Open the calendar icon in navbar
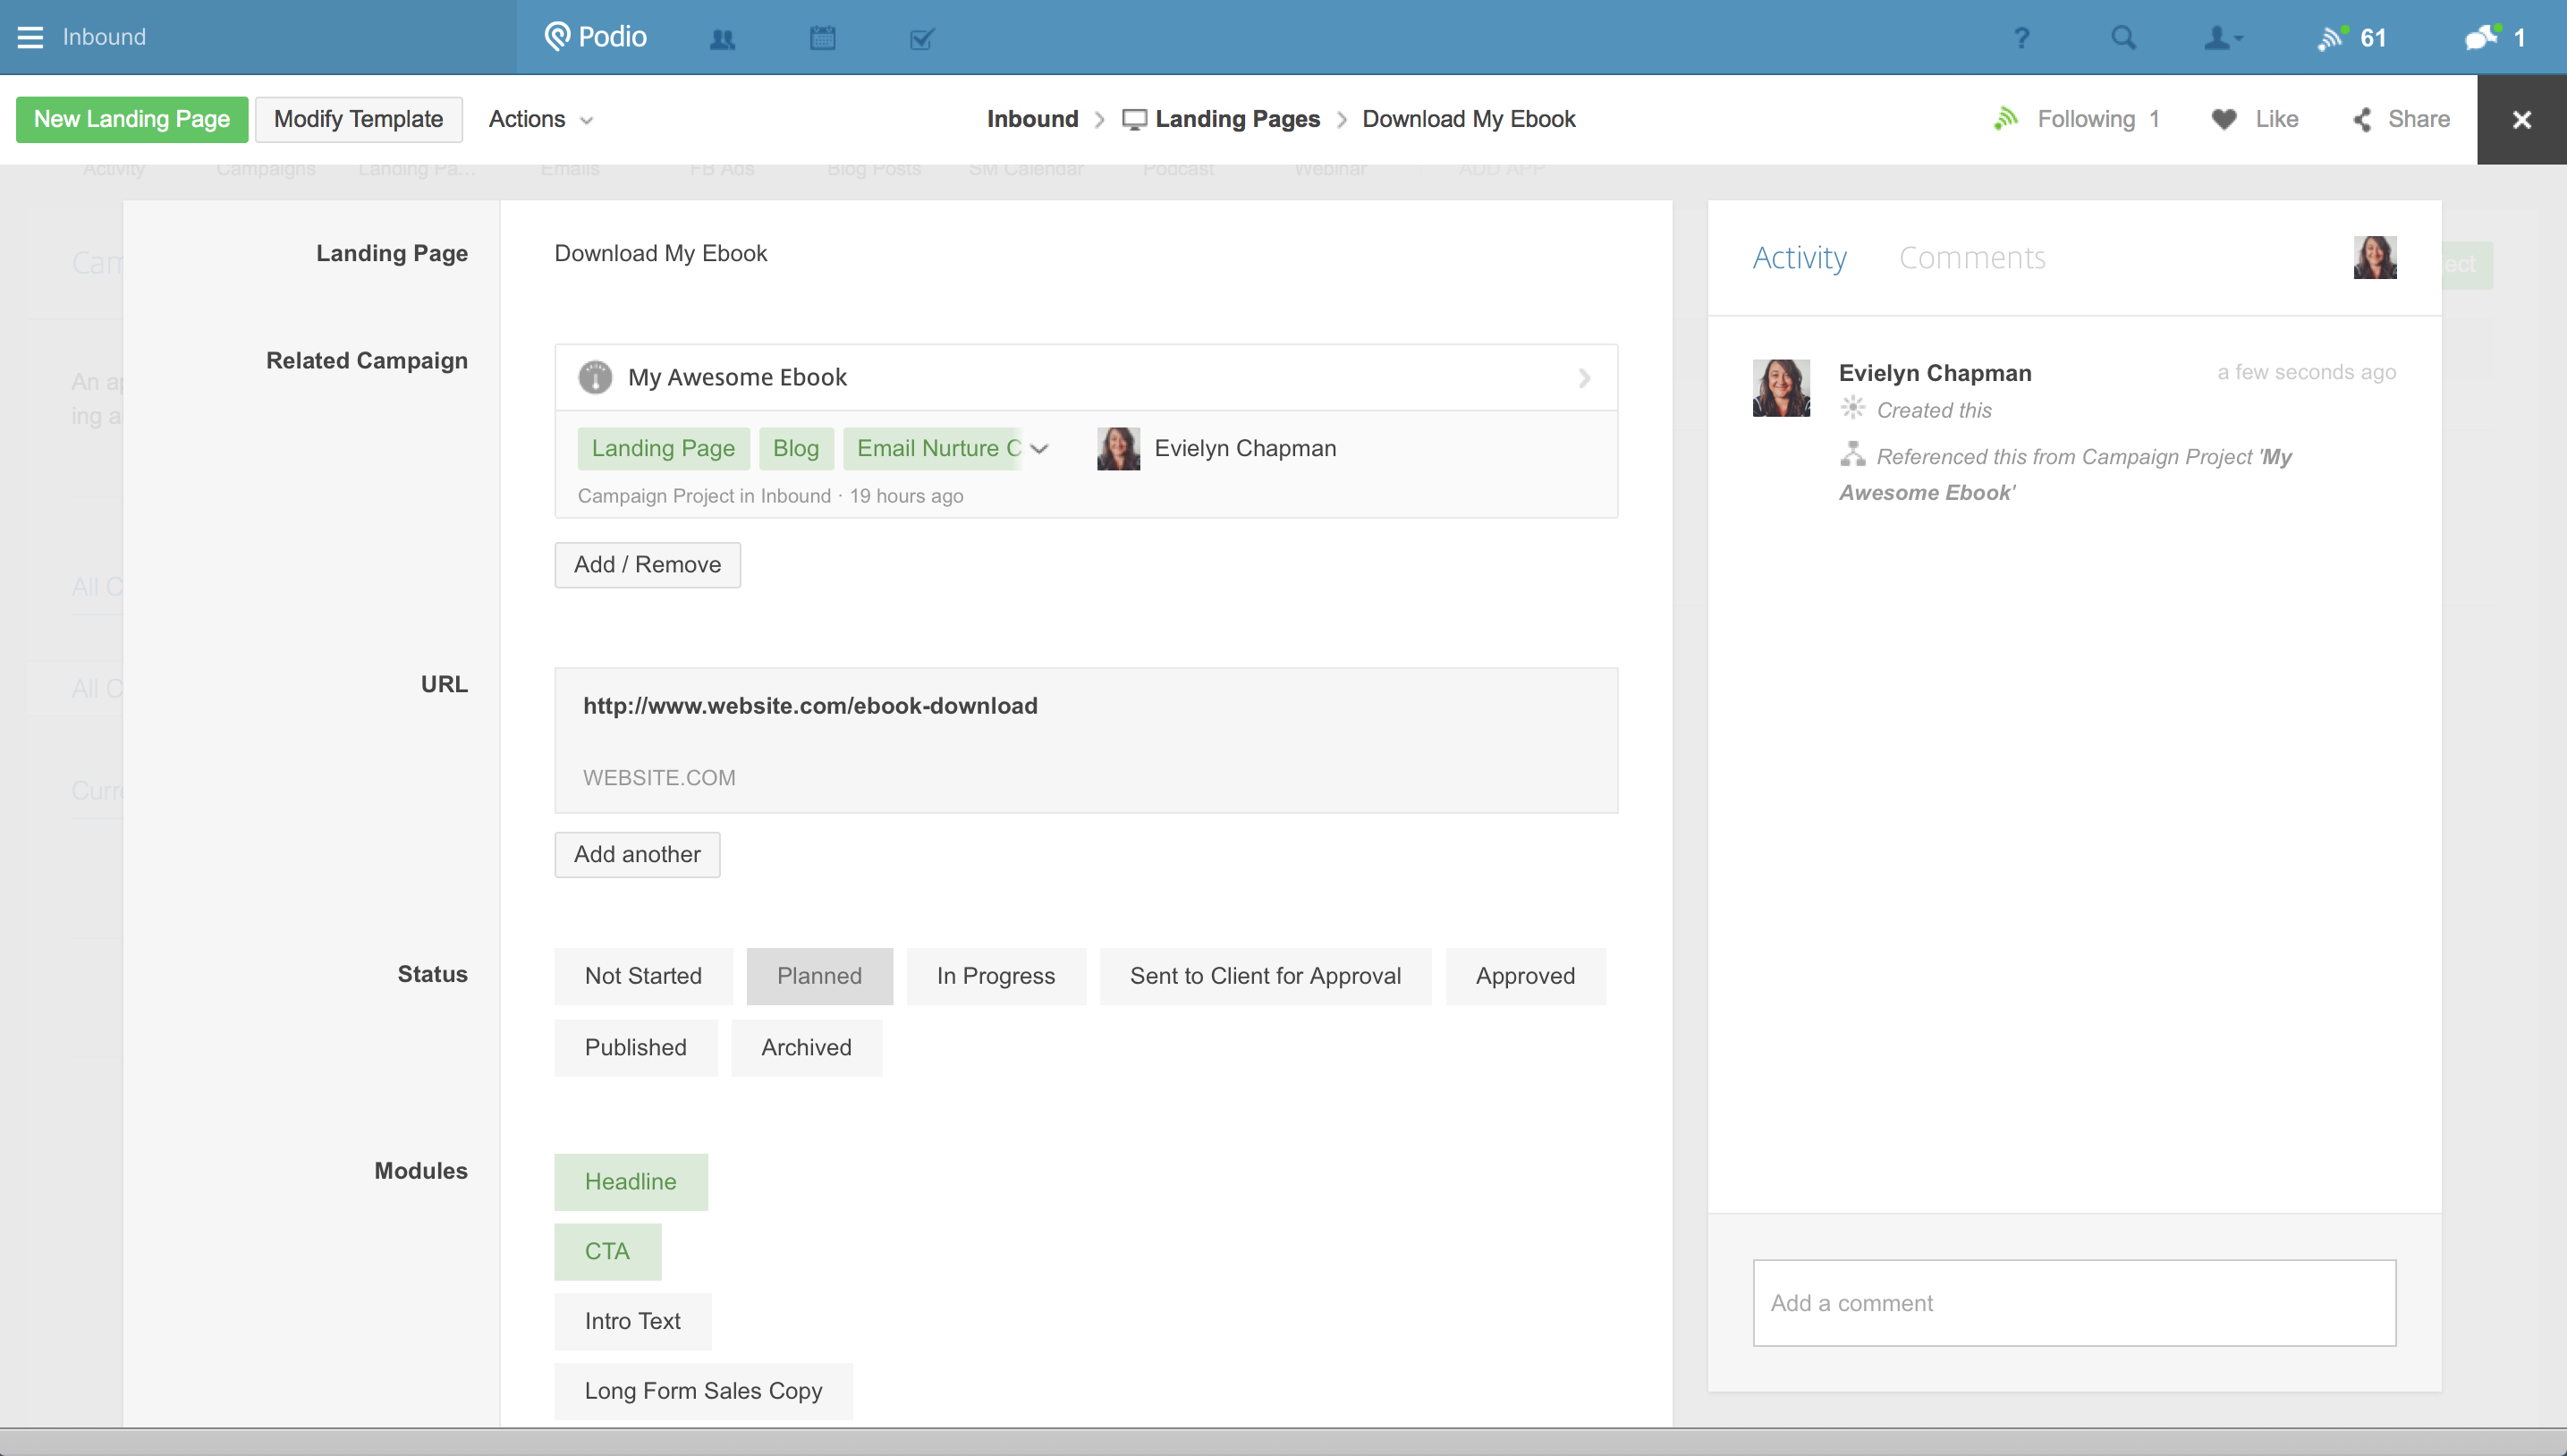The height and width of the screenshot is (1456, 2567). [822, 39]
